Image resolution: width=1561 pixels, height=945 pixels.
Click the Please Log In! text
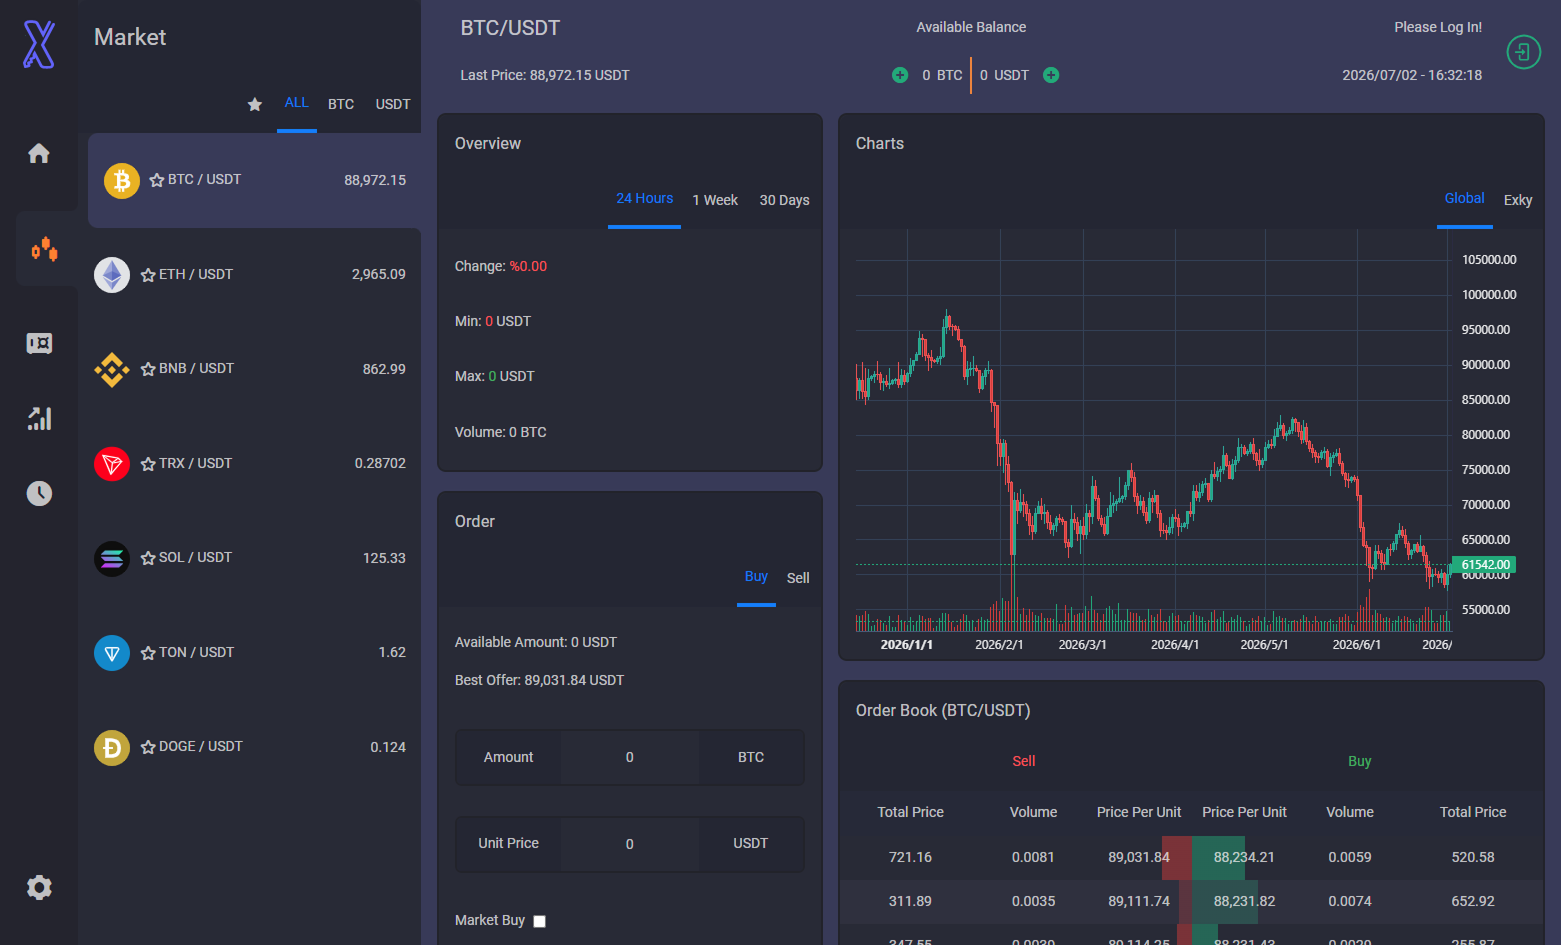[1438, 27]
